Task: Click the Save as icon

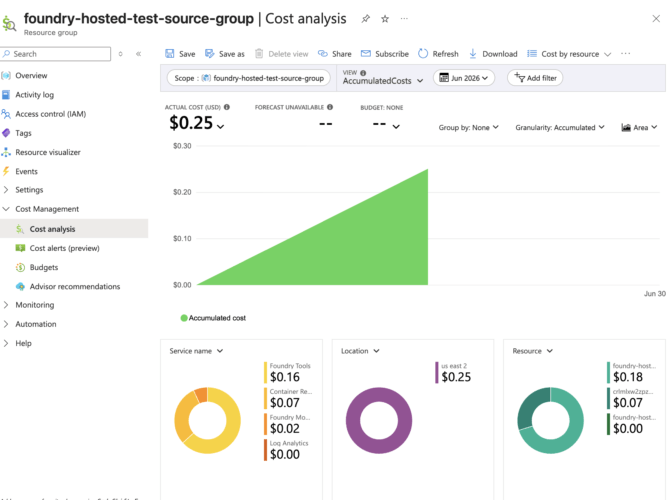Action: (x=209, y=53)
